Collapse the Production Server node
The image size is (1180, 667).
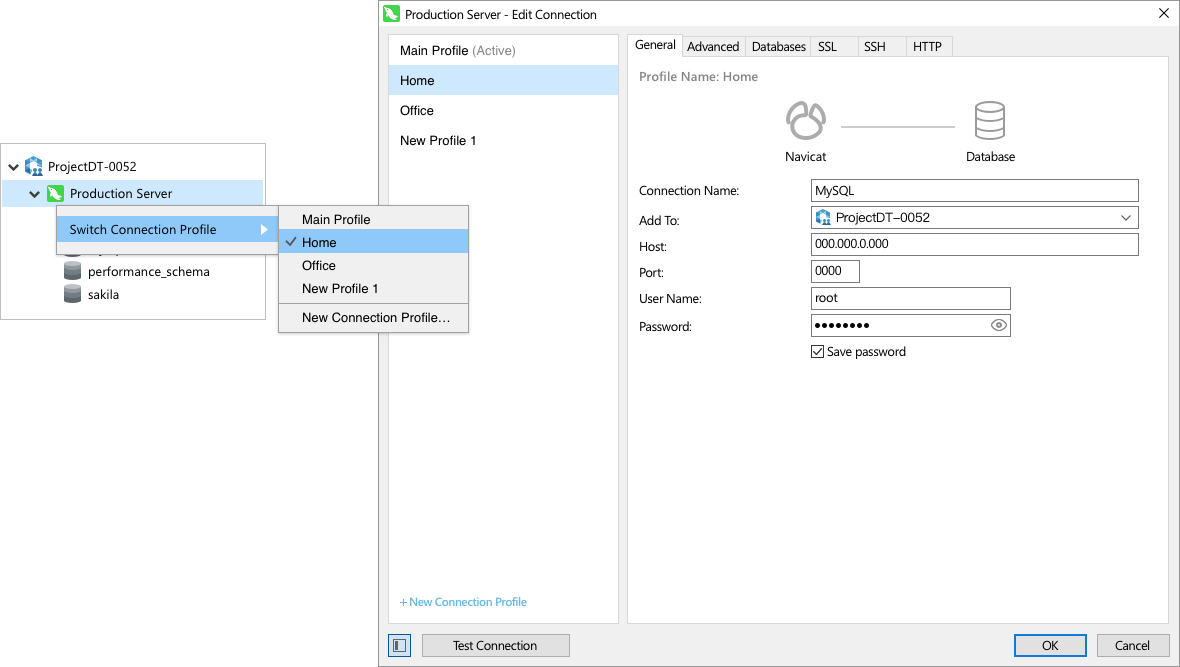[x=35, y=194]
